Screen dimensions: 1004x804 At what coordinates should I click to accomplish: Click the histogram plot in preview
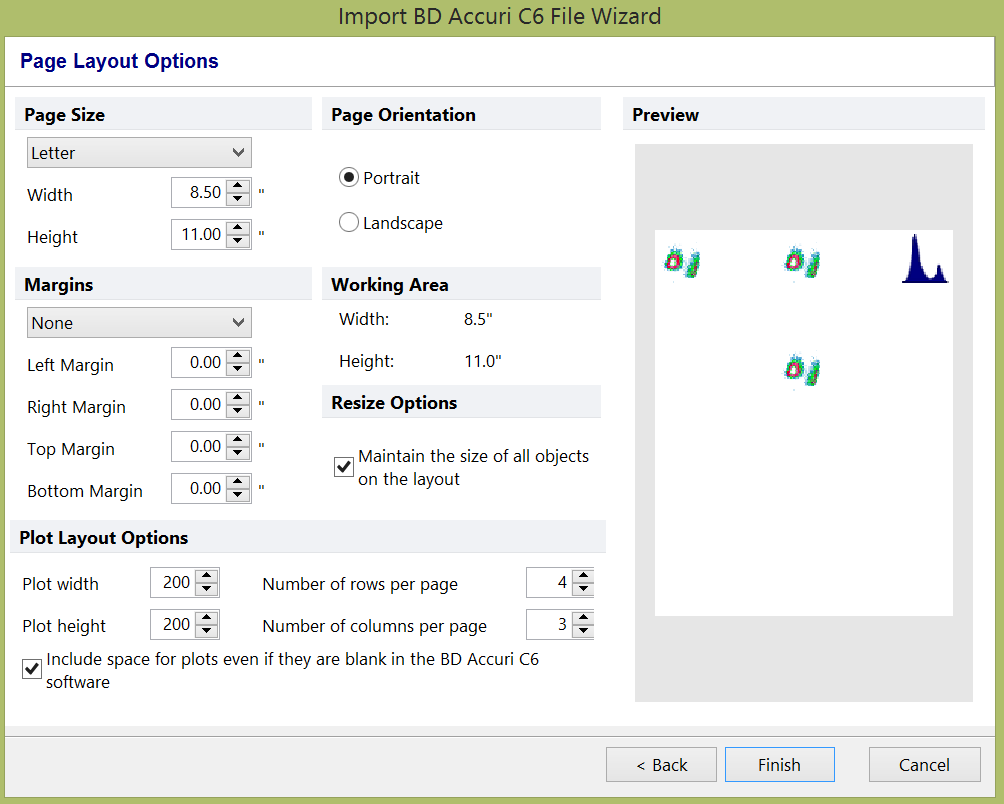[924, 261]
